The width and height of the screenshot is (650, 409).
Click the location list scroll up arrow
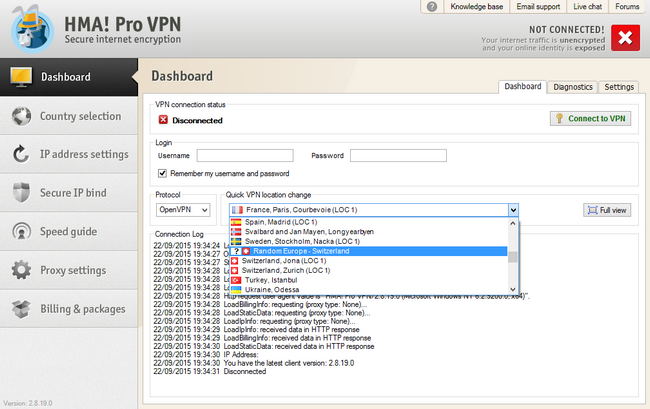(513, 223)
